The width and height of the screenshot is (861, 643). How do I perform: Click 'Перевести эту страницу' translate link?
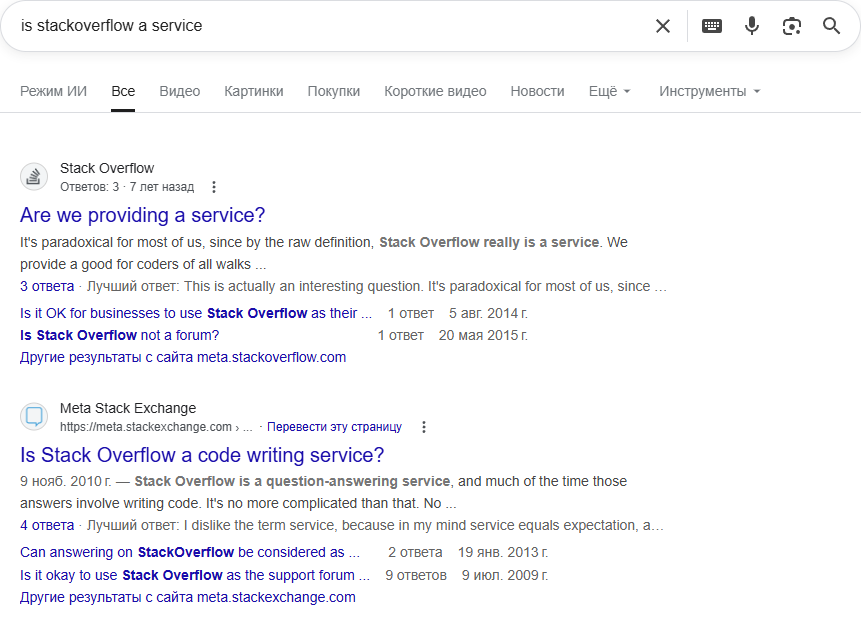[x=334, y=427]
